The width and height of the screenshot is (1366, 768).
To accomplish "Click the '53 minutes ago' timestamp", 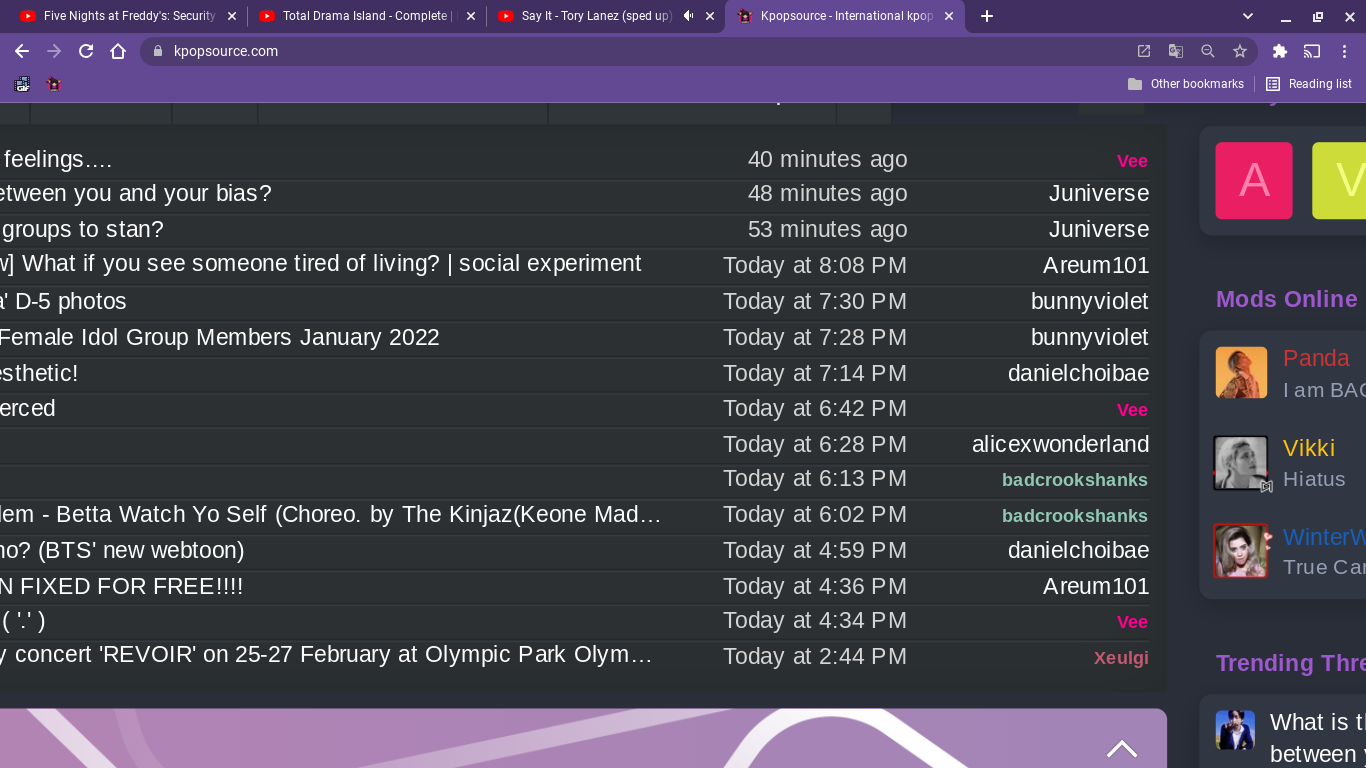I will coord(828,229).
